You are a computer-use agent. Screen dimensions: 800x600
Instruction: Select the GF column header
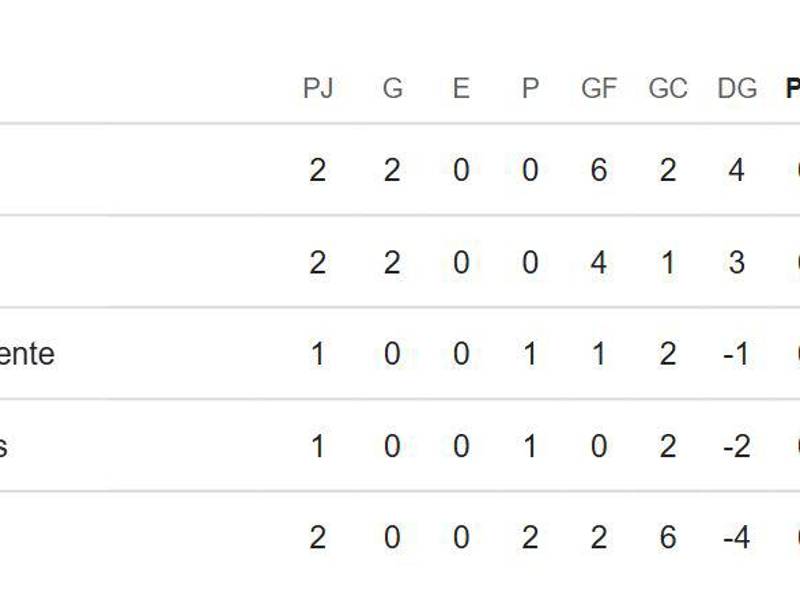tap(599, 89)
